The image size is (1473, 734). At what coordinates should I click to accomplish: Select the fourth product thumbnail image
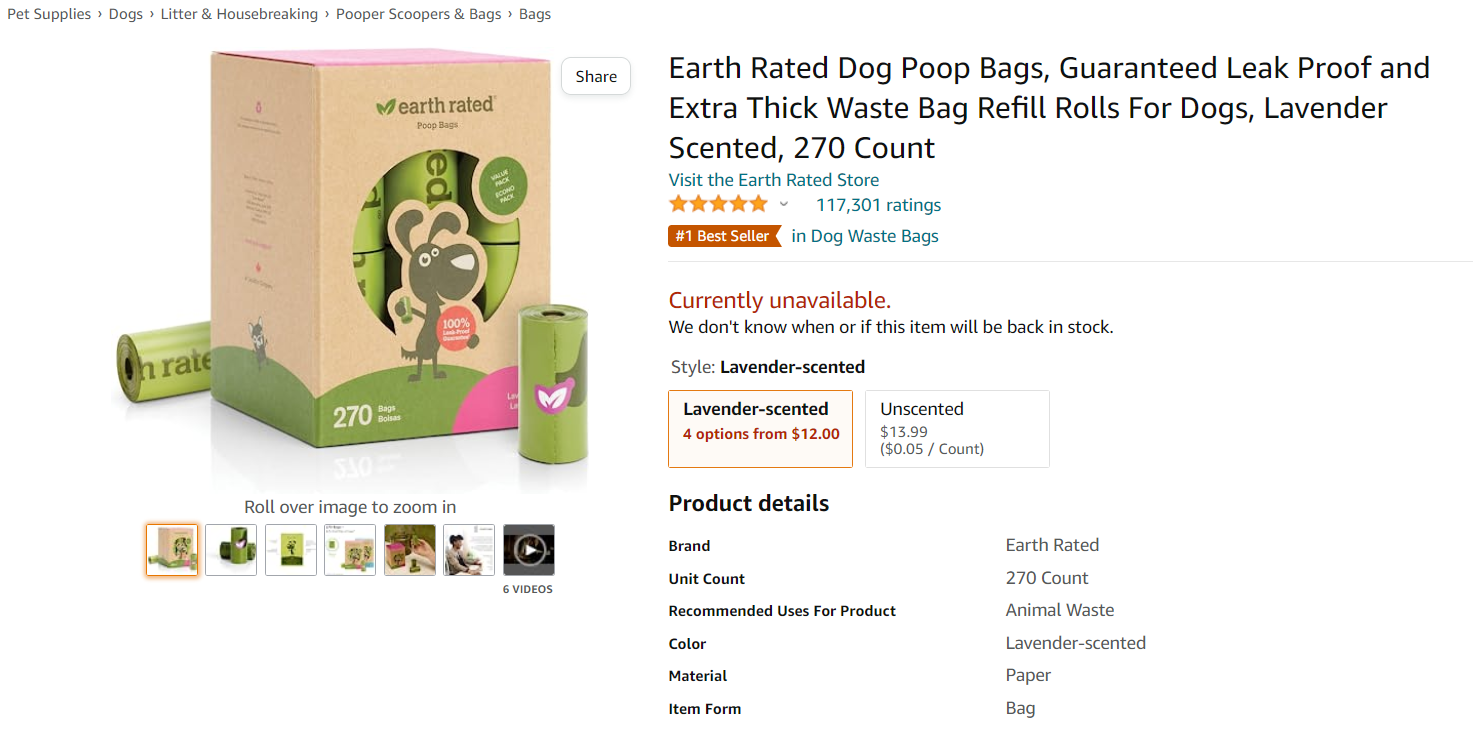coord(350,550)
